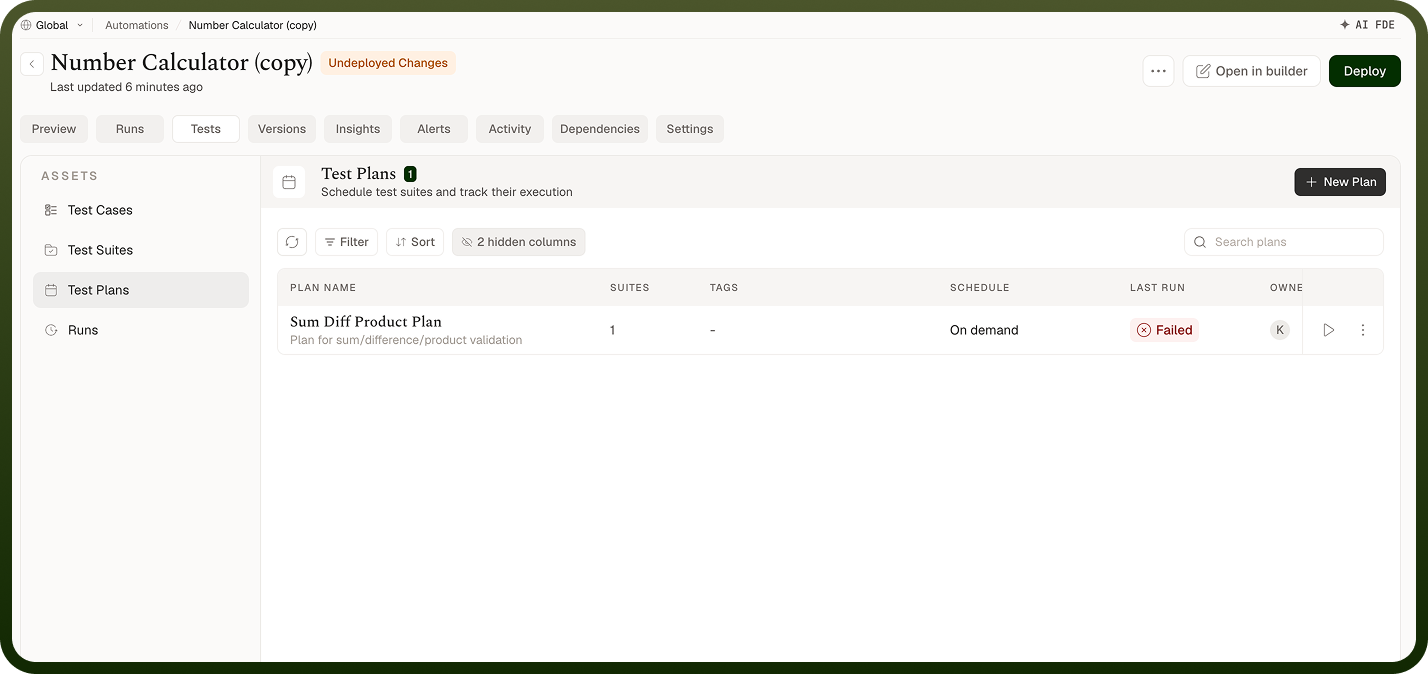The height and width of the screenshot is (674, 1428).
Task: Click the Failed last run status badge
Action: pos(1164,330)
